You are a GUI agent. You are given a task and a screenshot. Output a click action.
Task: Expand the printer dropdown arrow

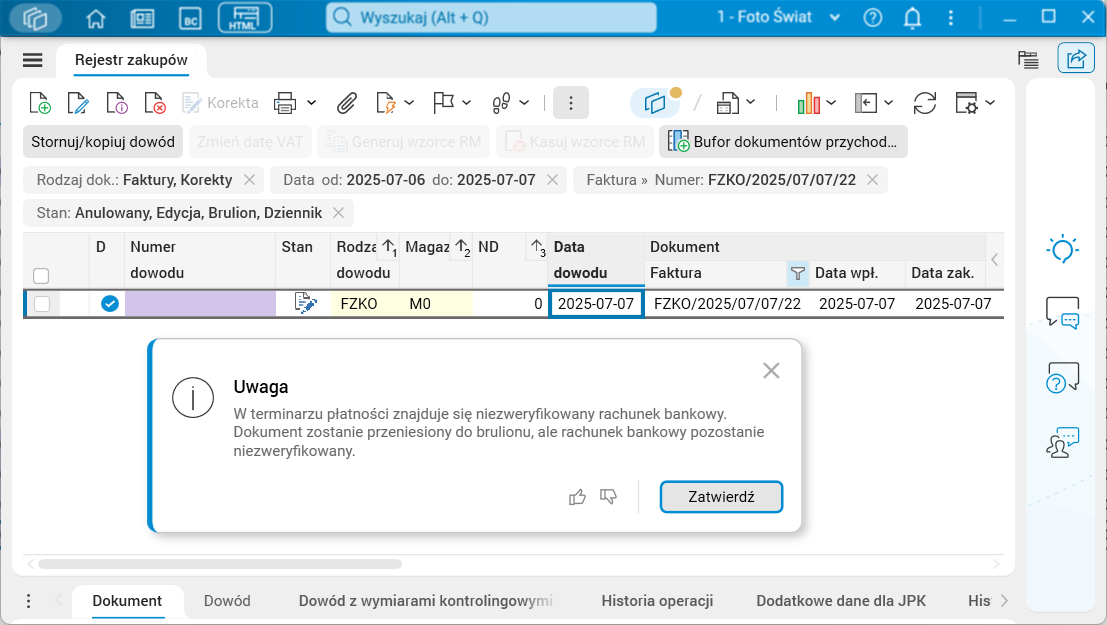coord(311,103)
